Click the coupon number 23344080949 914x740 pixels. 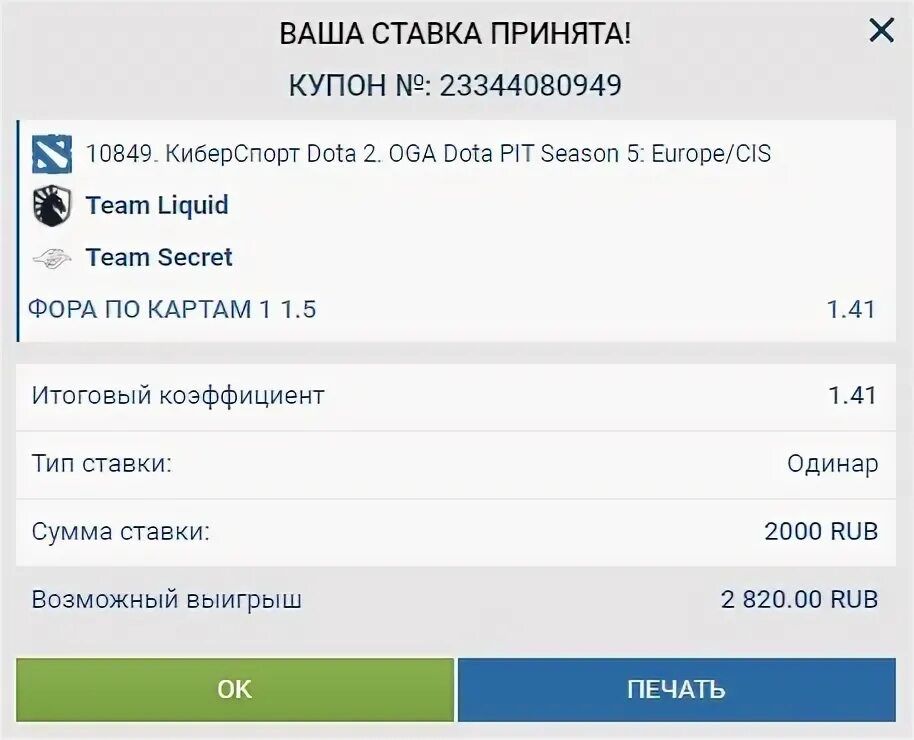coord(530,86)
